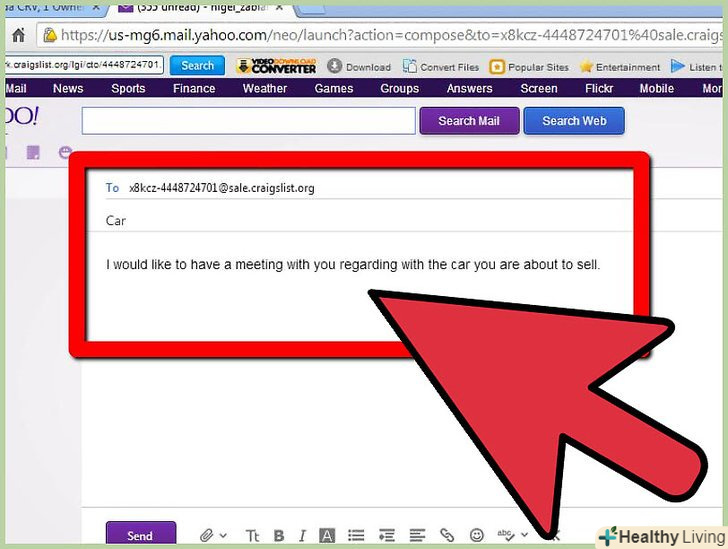Open Answers in Yahoo navigation bar
The width and height of the screenshot is (728, 549).
[x=469, y=88]
